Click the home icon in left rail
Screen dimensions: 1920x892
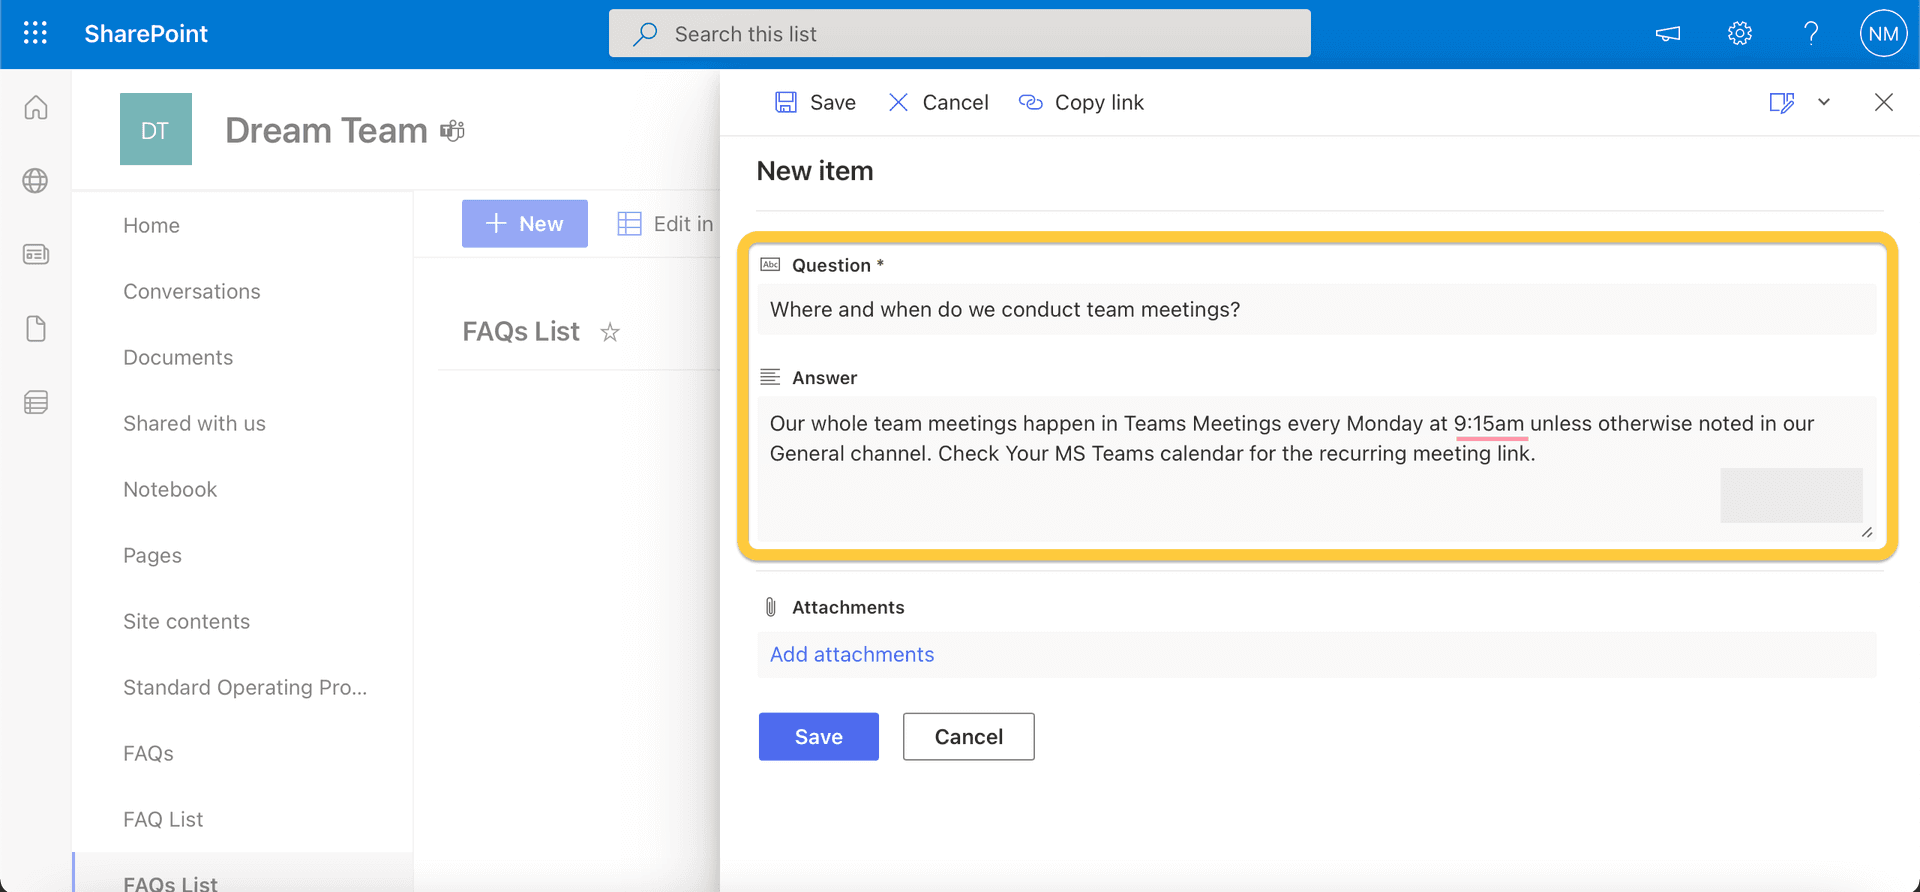[x=36, y=107]
